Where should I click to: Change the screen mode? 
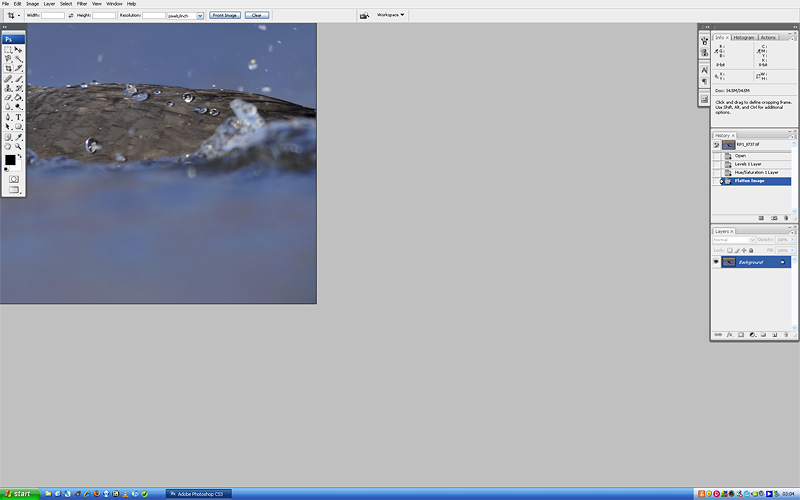14,190
